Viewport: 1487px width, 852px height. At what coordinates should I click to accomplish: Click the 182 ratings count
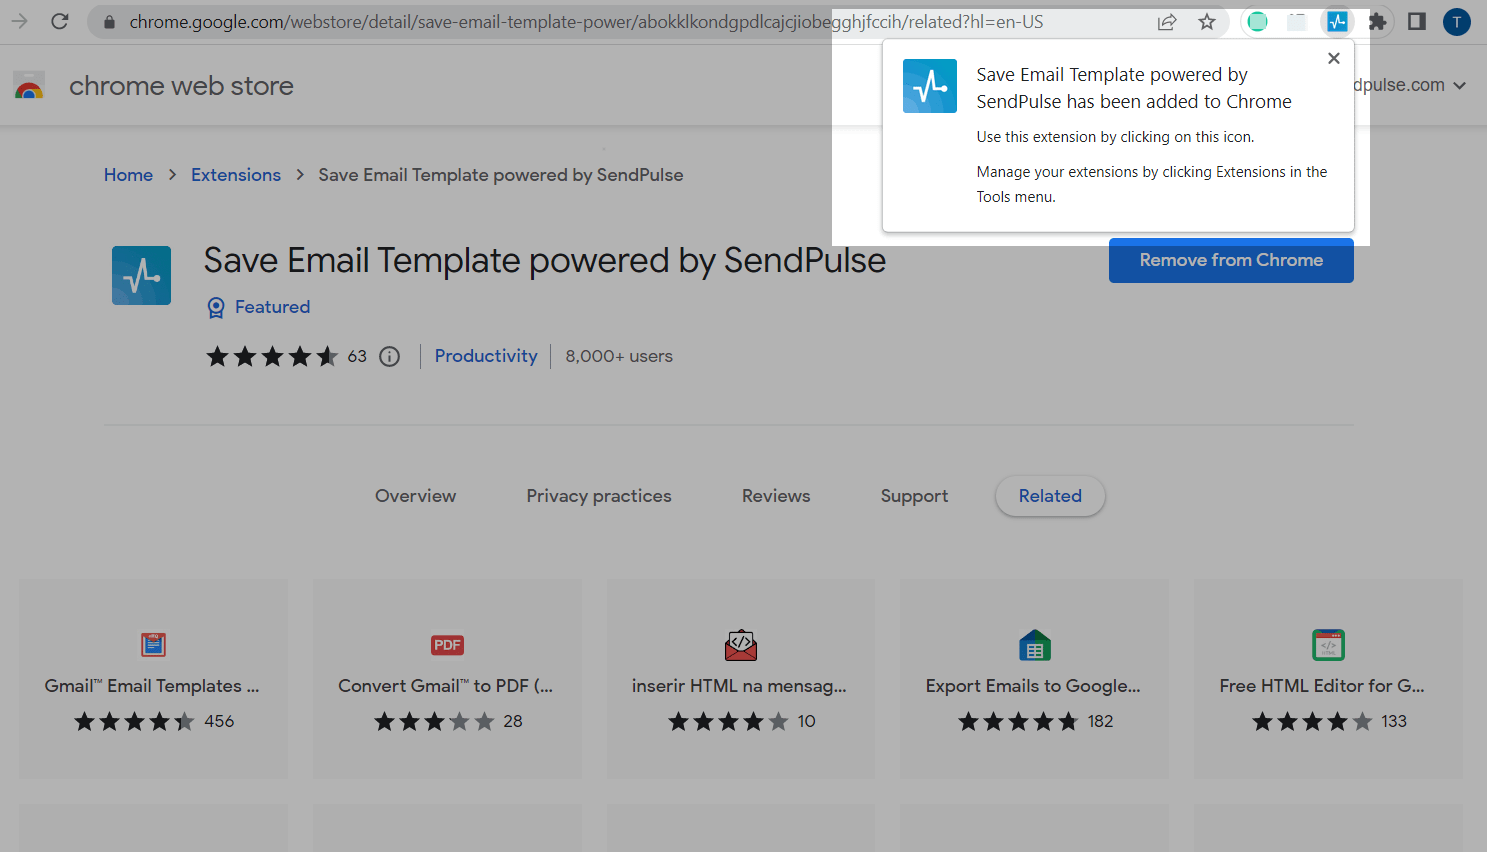[1100, 721]
